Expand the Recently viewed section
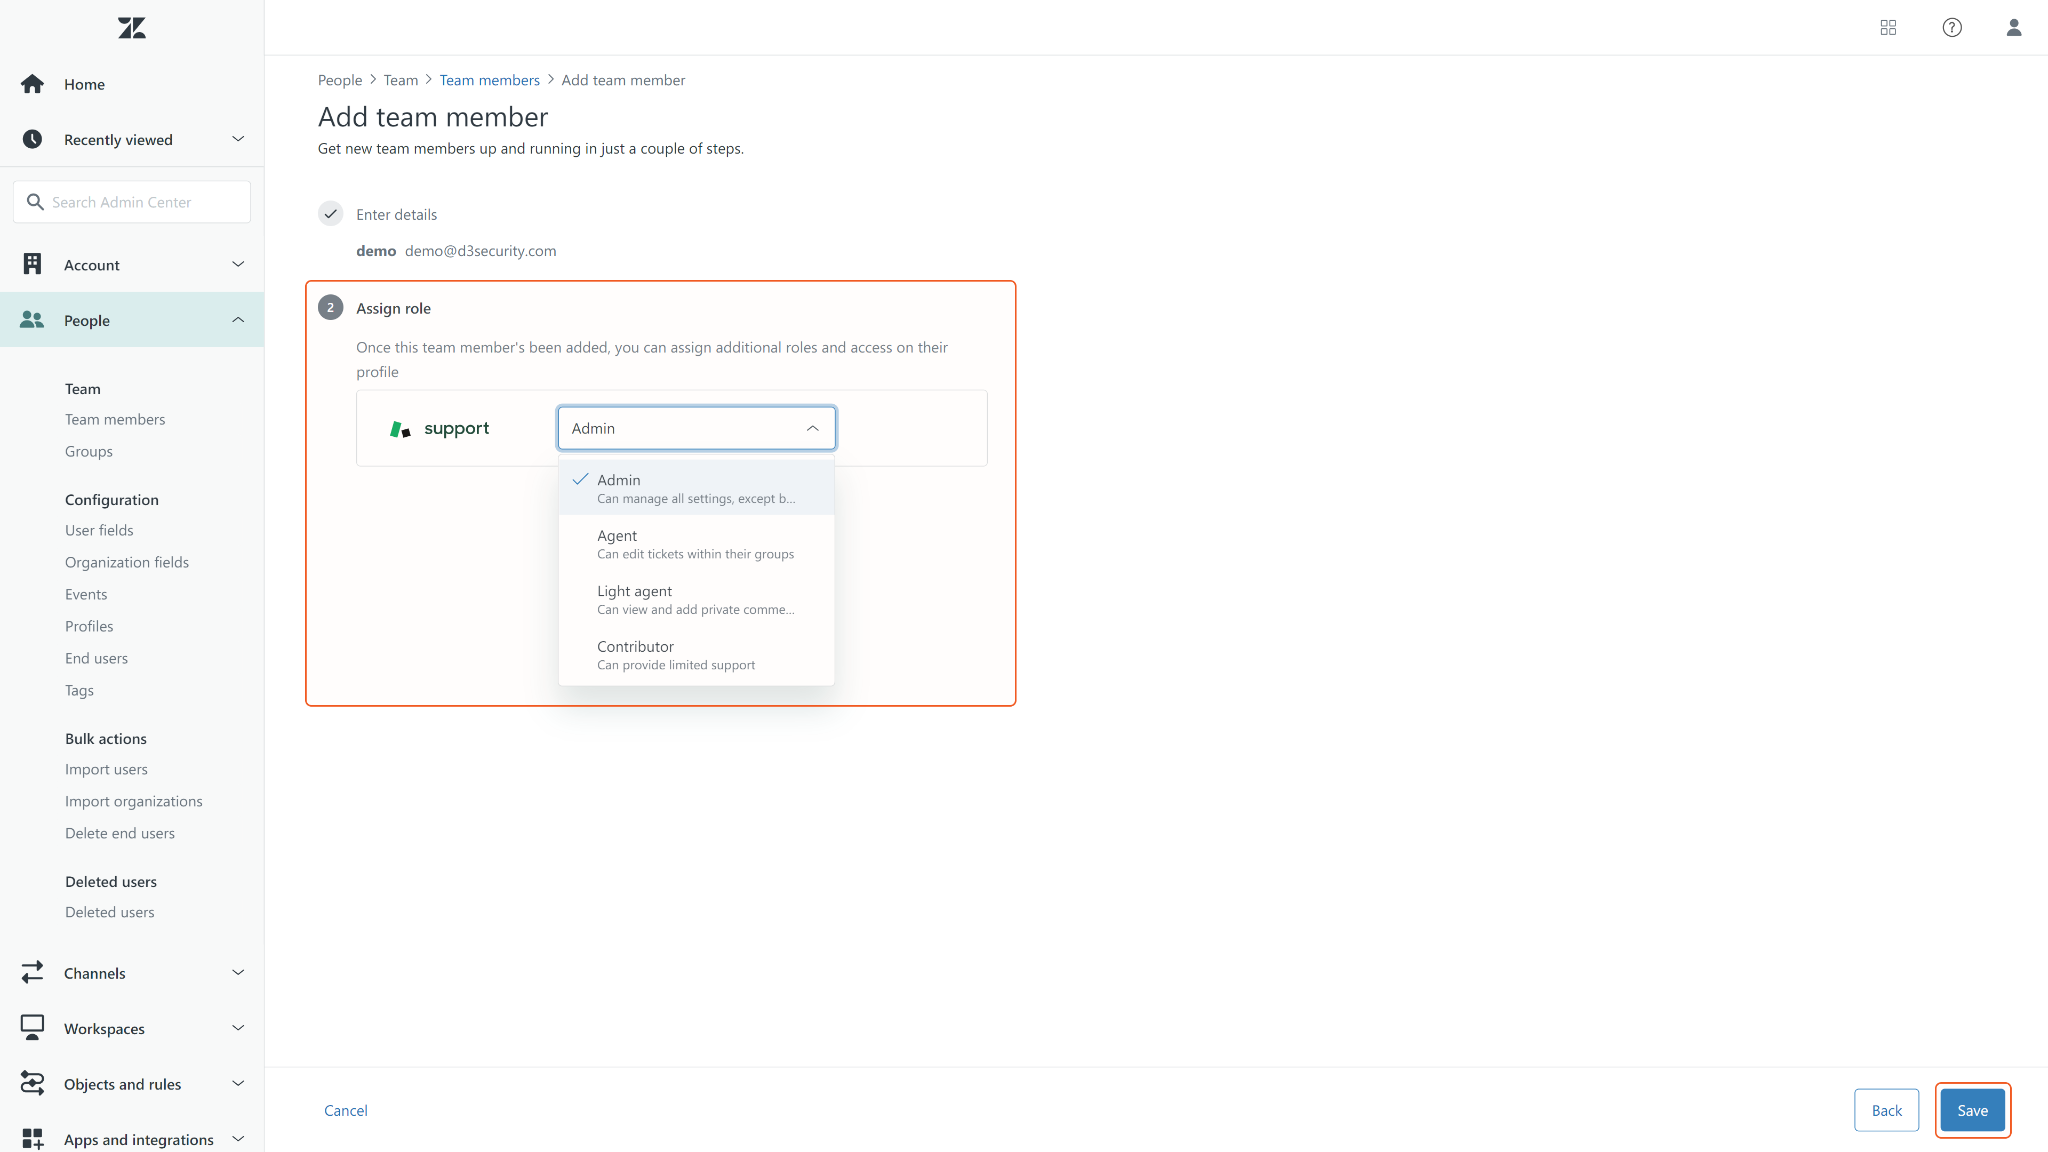2048x1152 pixels. 238,139
